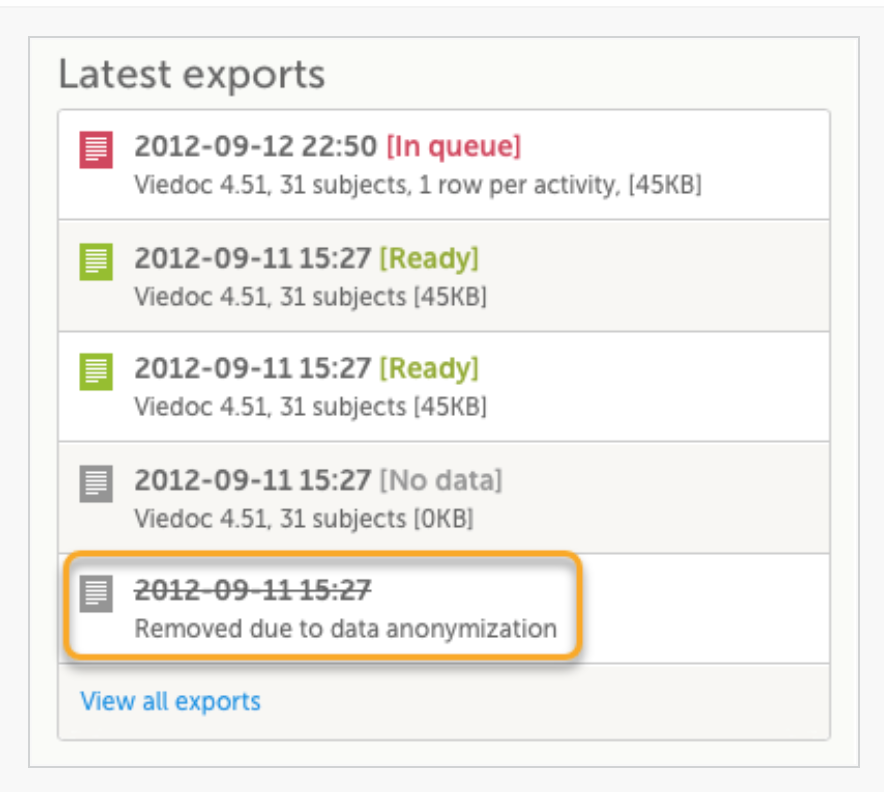Image resolution: width=884 pixels, height=792 pixels.
Task: Open the upper Ready export dated 2012-09-11 15:27
Action: [x=253, y=259]
